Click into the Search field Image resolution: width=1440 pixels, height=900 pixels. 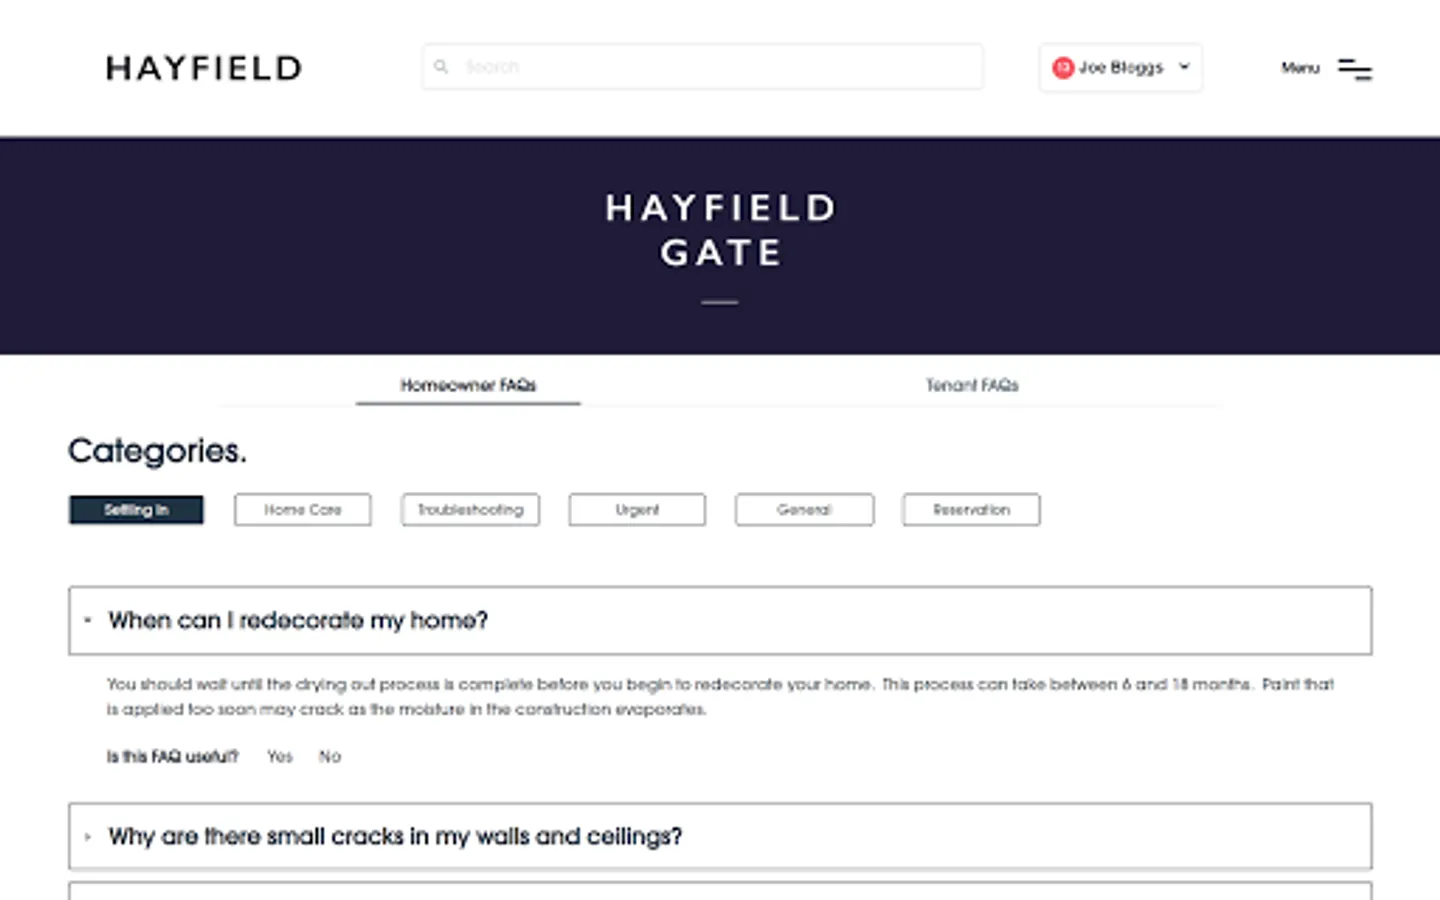click(710, 67)
